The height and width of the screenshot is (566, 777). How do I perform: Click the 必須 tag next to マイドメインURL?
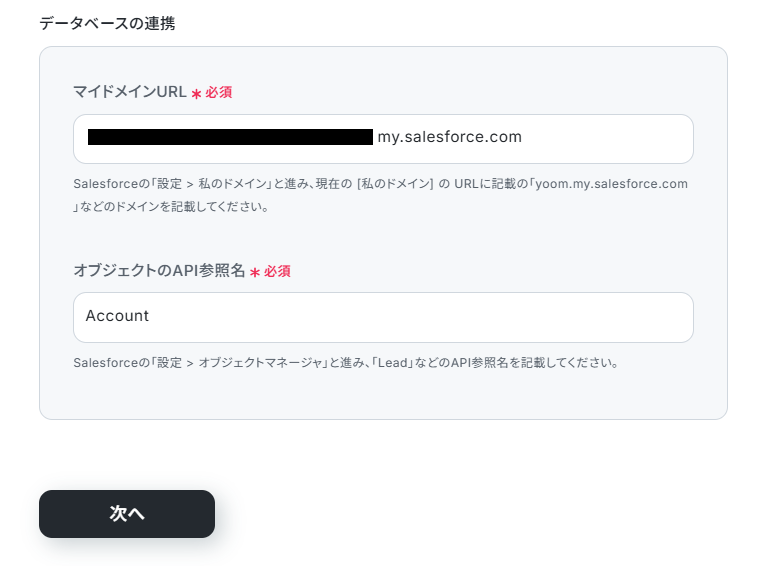tap(219, 92)
